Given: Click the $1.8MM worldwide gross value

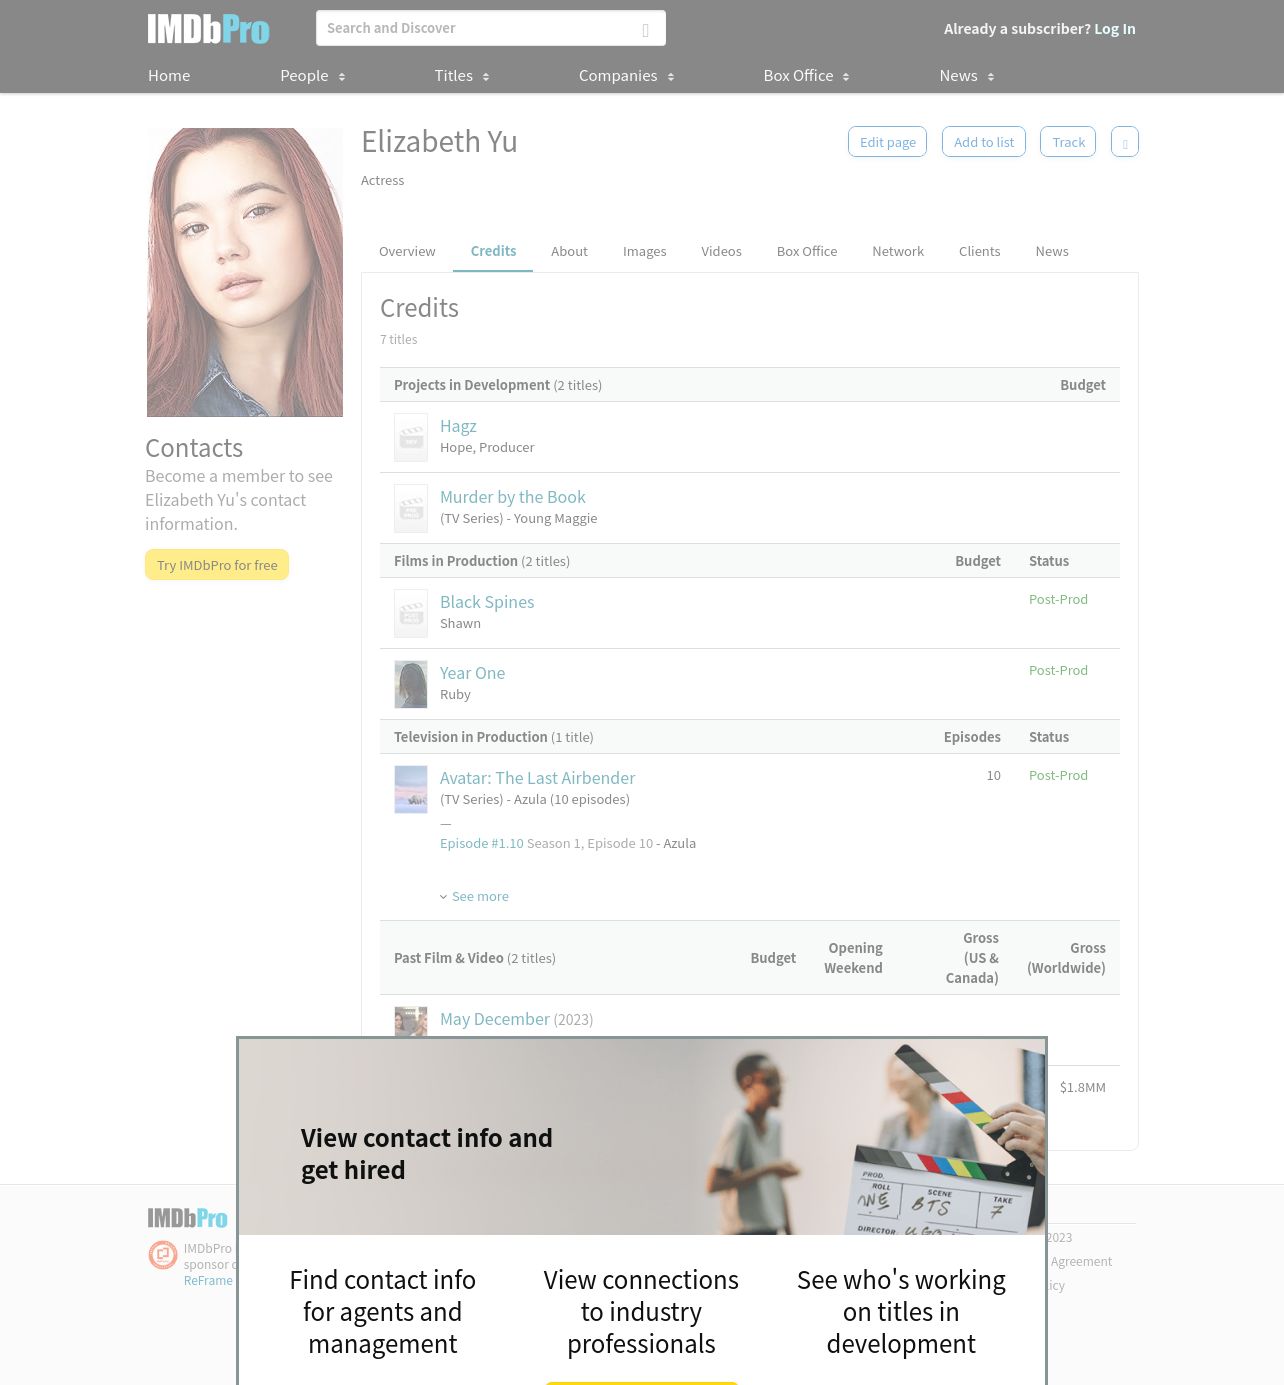Looking at the screenshot, I should click(1083, 1087).
